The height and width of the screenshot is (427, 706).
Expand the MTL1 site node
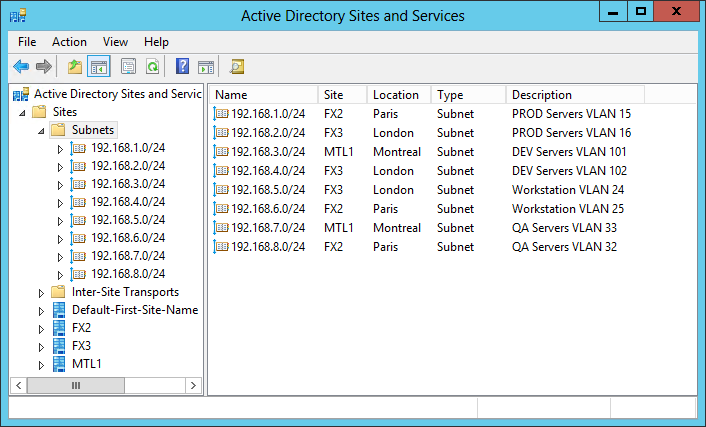[41, 365]
